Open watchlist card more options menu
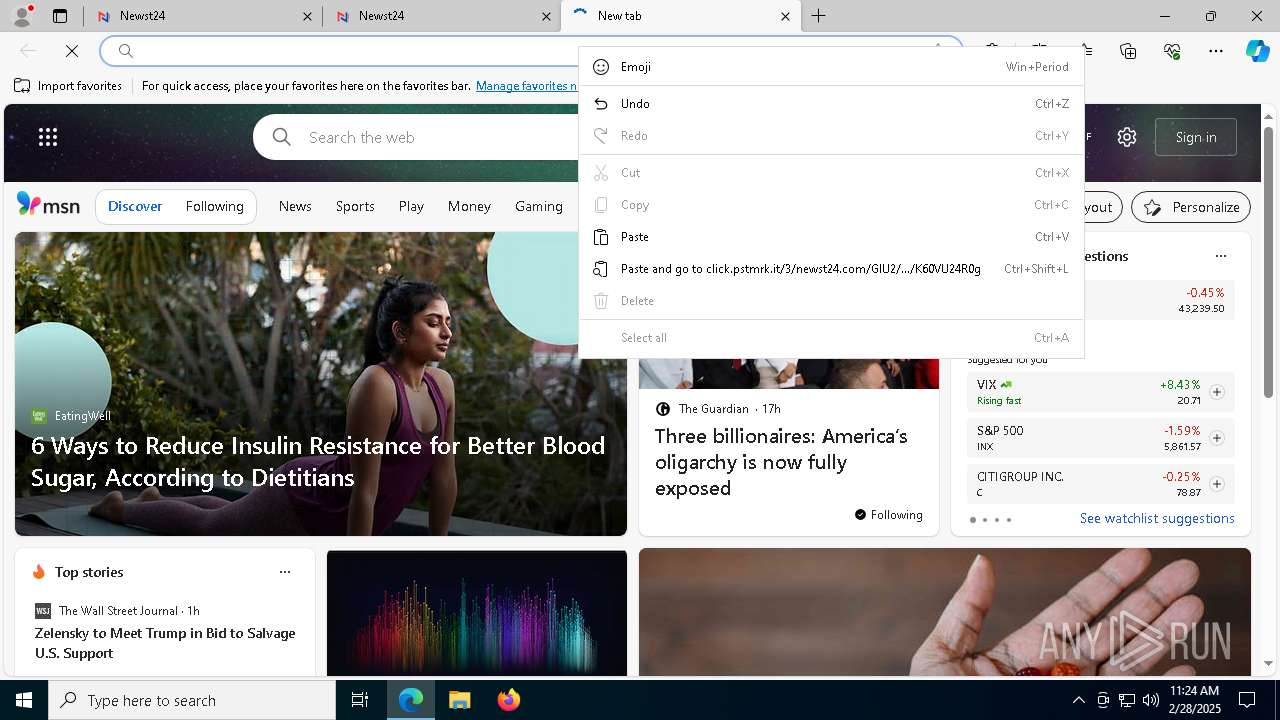Viewport: 1280px width, 720px height. tap(1220, 256)
